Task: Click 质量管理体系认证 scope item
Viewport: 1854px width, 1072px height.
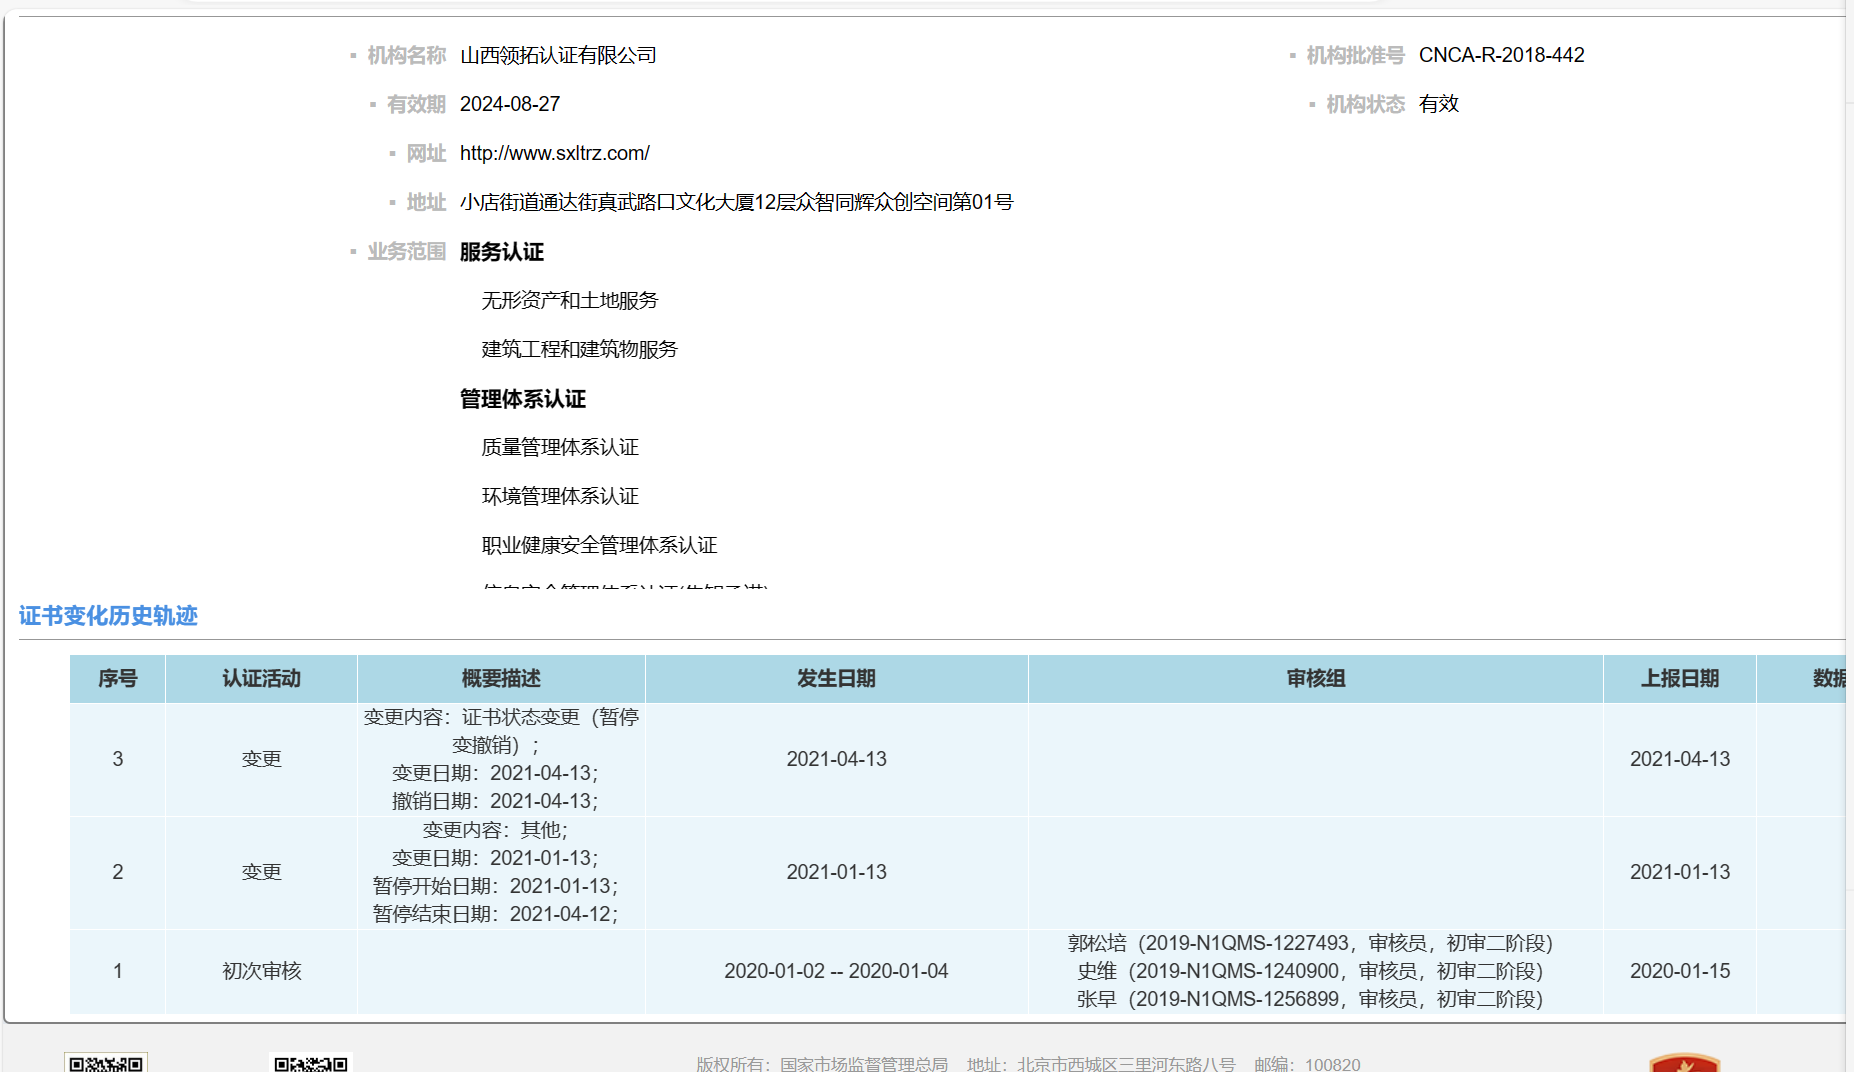Action: click(x=560, y=447)
